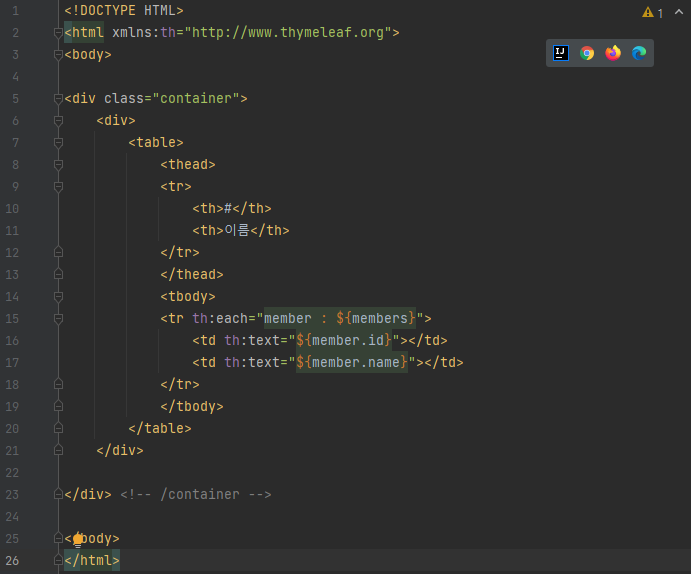
Task: Click line number 26 in gutter
Action: (x=12, y=561)
